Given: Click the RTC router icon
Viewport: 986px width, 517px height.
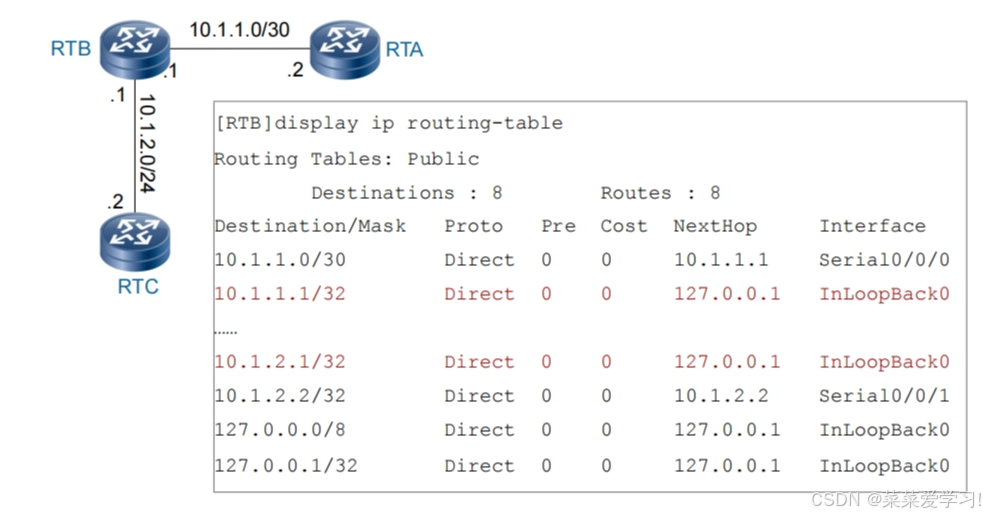Looking at the screenshot, I should pyautogui.click(x=134, y=240).
